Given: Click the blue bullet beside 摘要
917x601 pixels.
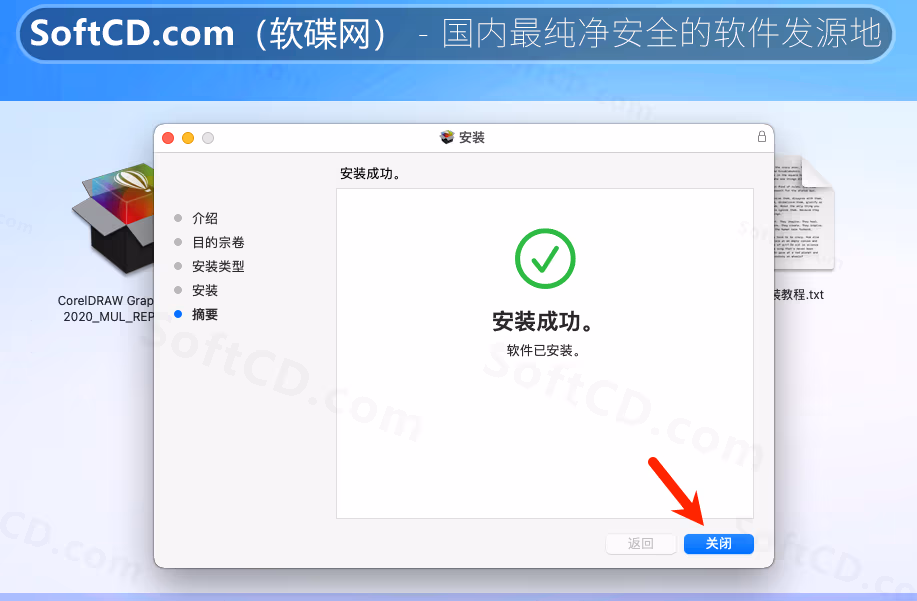Looking at the screenshot, I should 178,314.
